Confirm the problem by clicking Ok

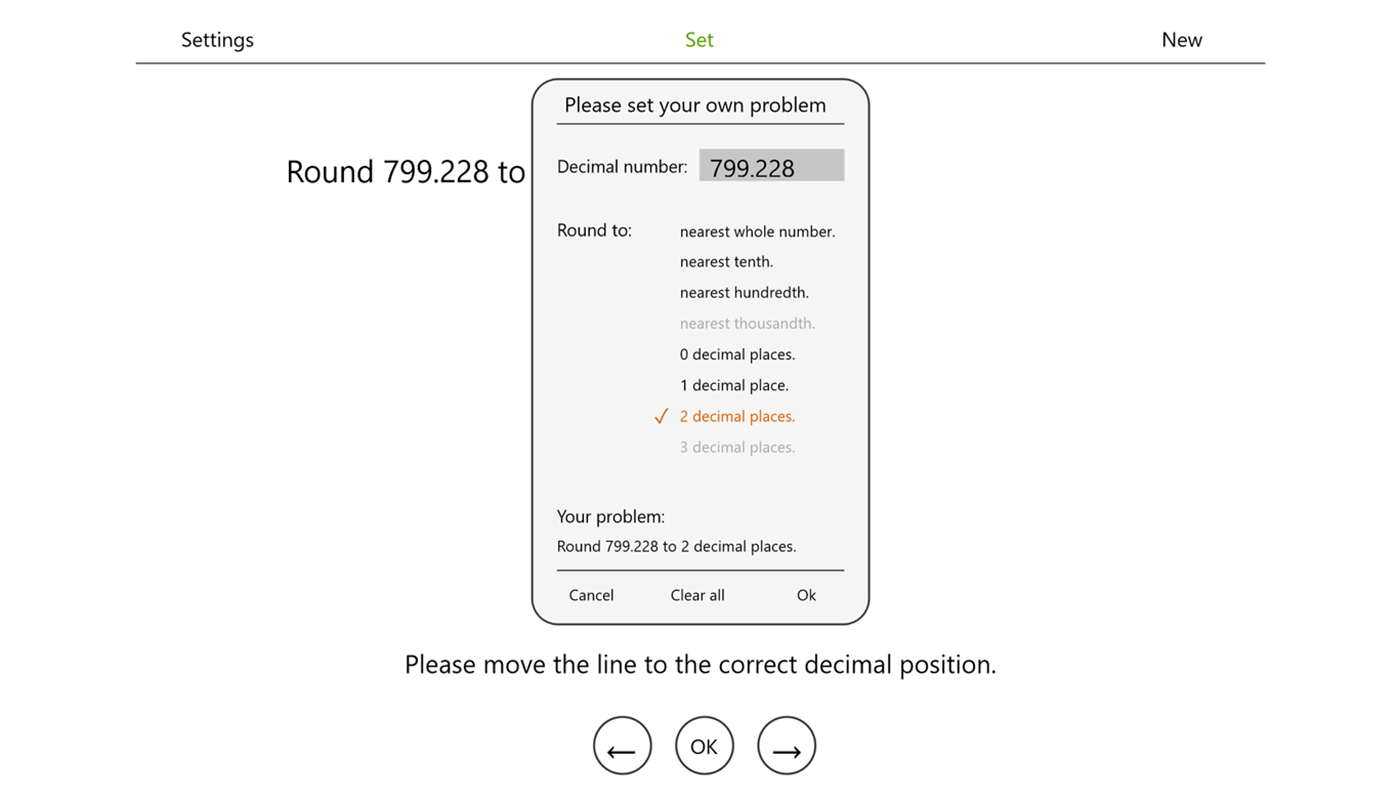[806, 595]
